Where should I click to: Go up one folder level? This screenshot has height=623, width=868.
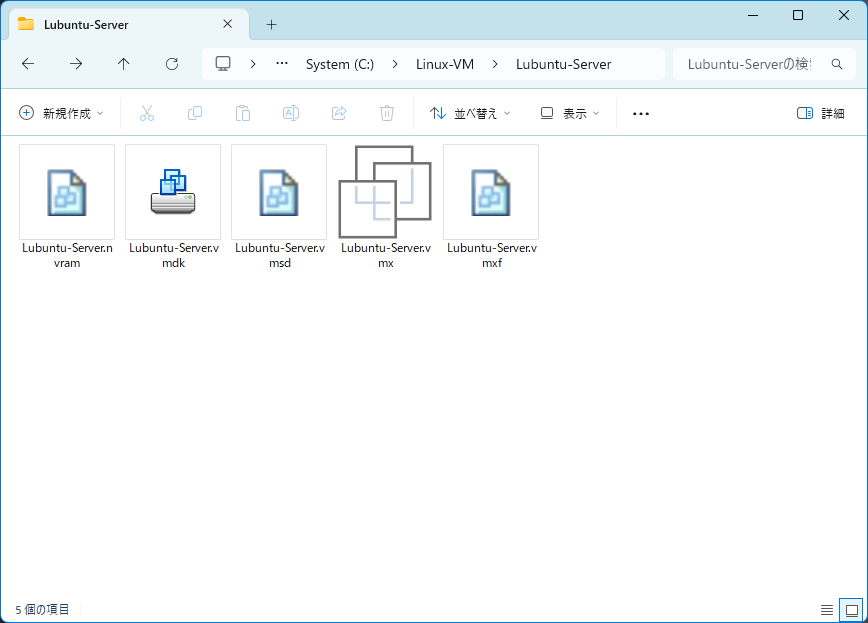click(x=123, y=63)
